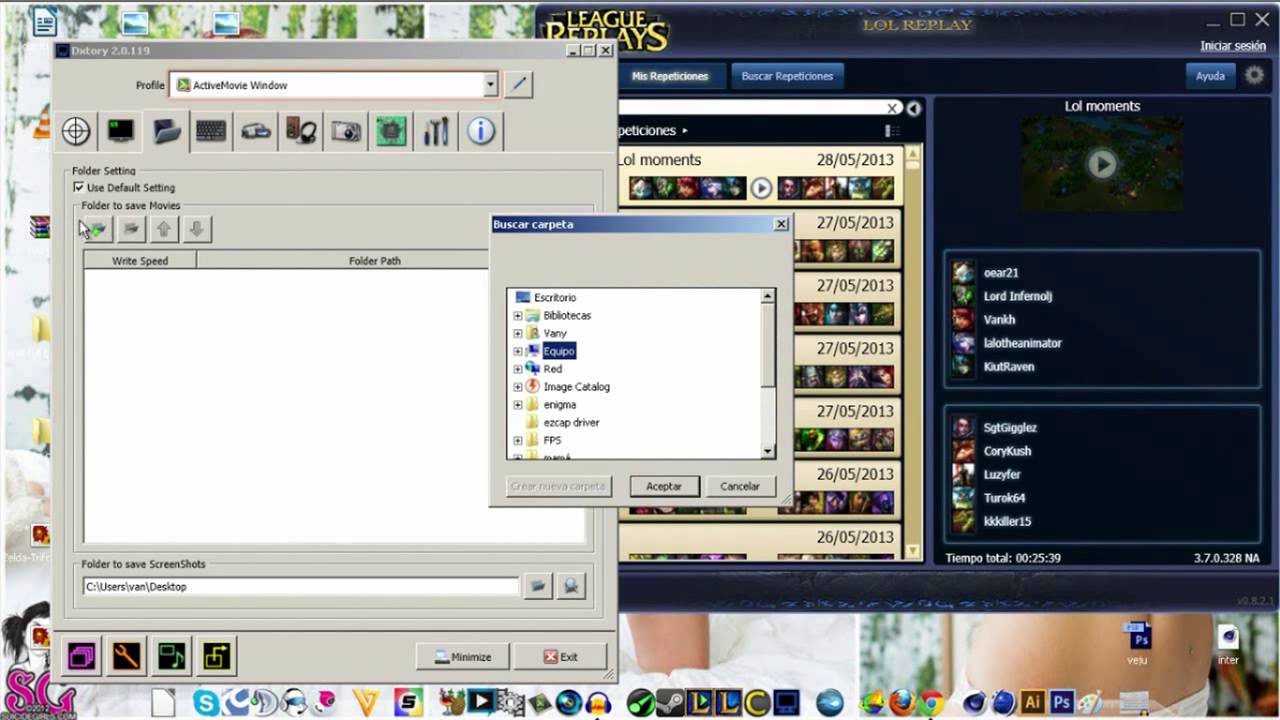This screenshot has width=1280, height=720.
Task: Click the collapse arrow beside the replay search box
Action: 913,108
